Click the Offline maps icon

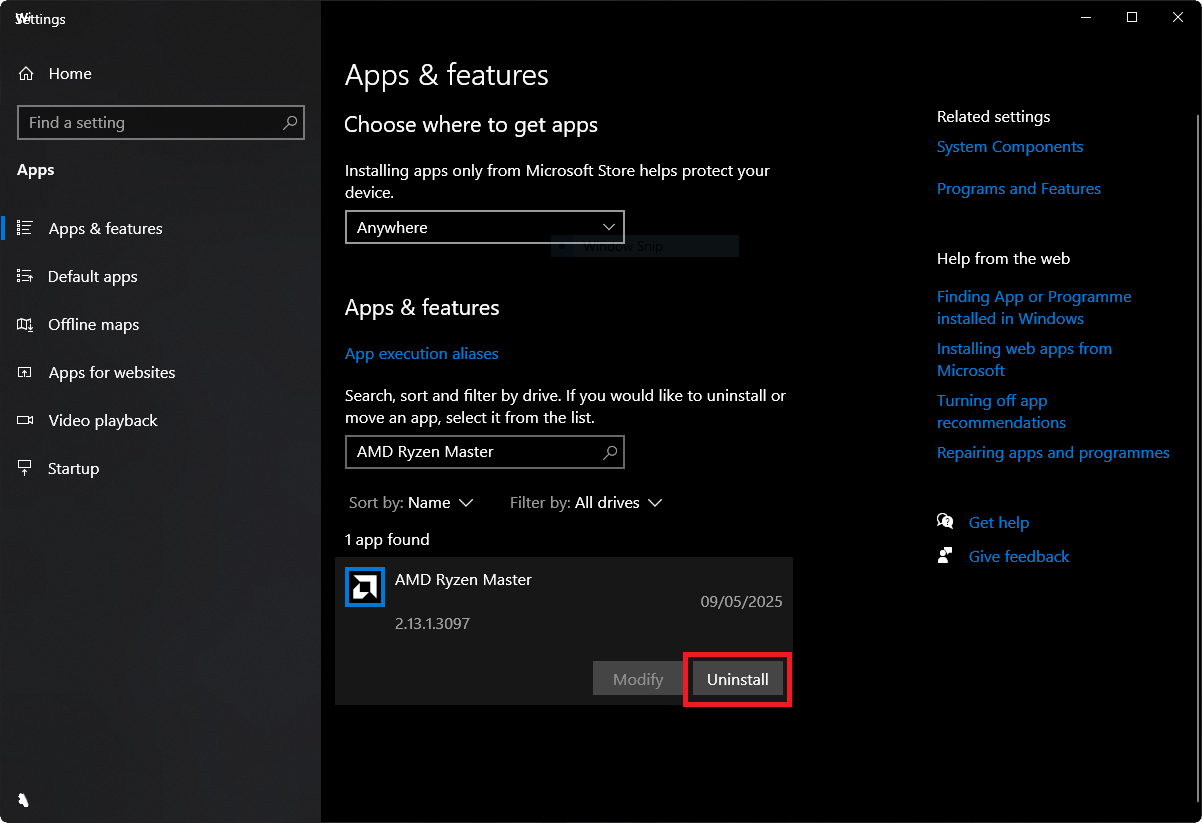tap(26, 324)
